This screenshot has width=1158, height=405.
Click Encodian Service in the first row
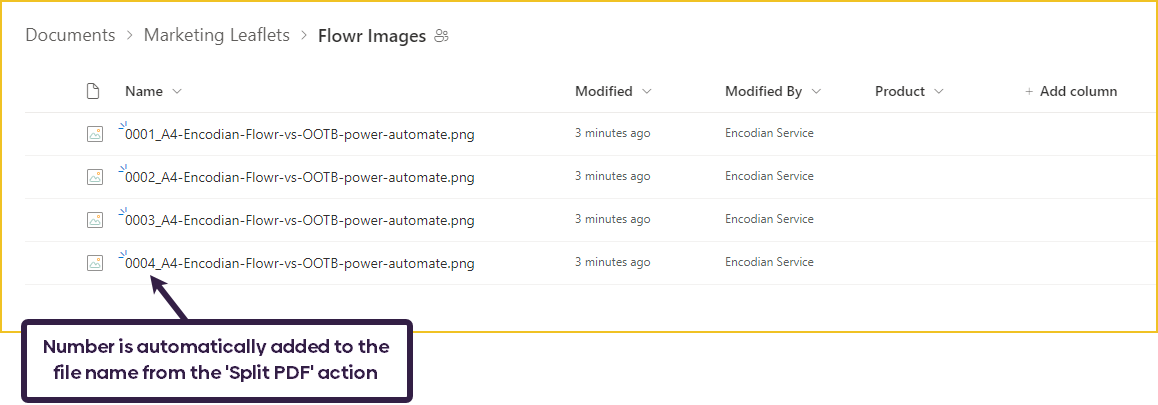click(769, 133)
